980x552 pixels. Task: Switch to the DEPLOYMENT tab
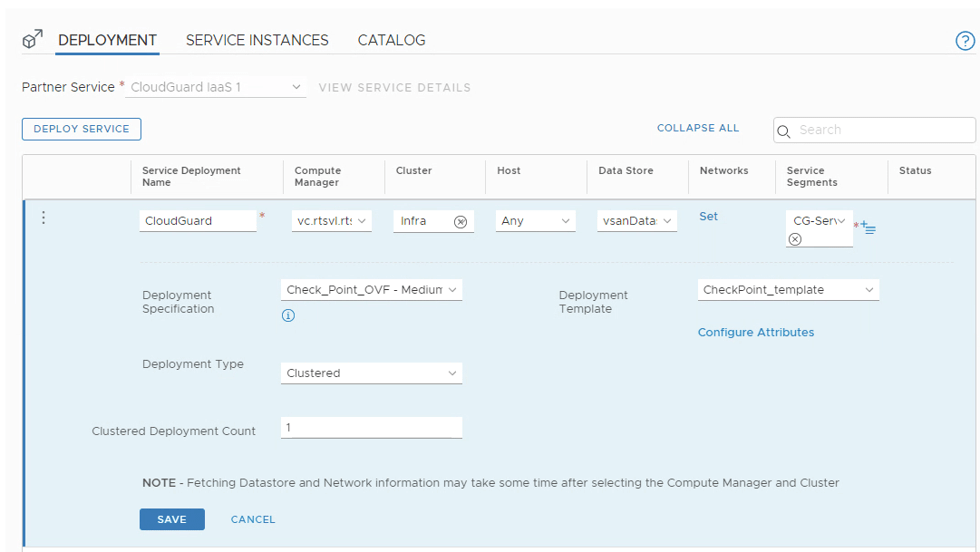coord(108,40)
